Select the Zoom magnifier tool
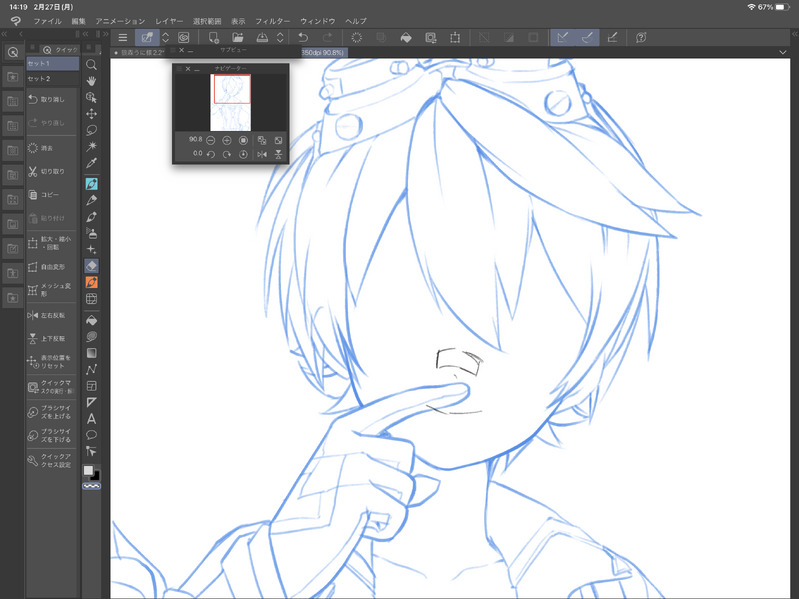 pos(91,65)
